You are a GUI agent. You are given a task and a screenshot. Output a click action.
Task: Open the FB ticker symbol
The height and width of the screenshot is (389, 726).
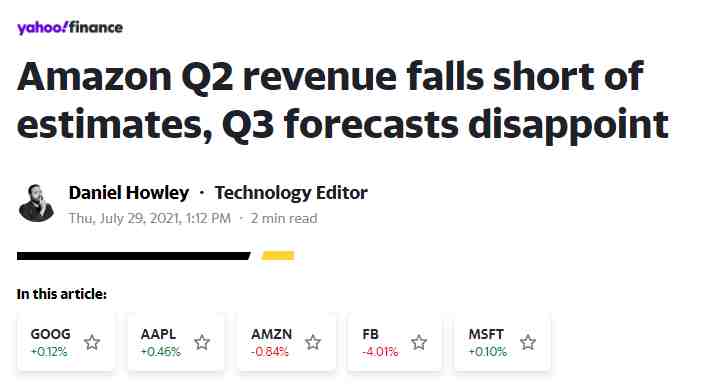370,334
